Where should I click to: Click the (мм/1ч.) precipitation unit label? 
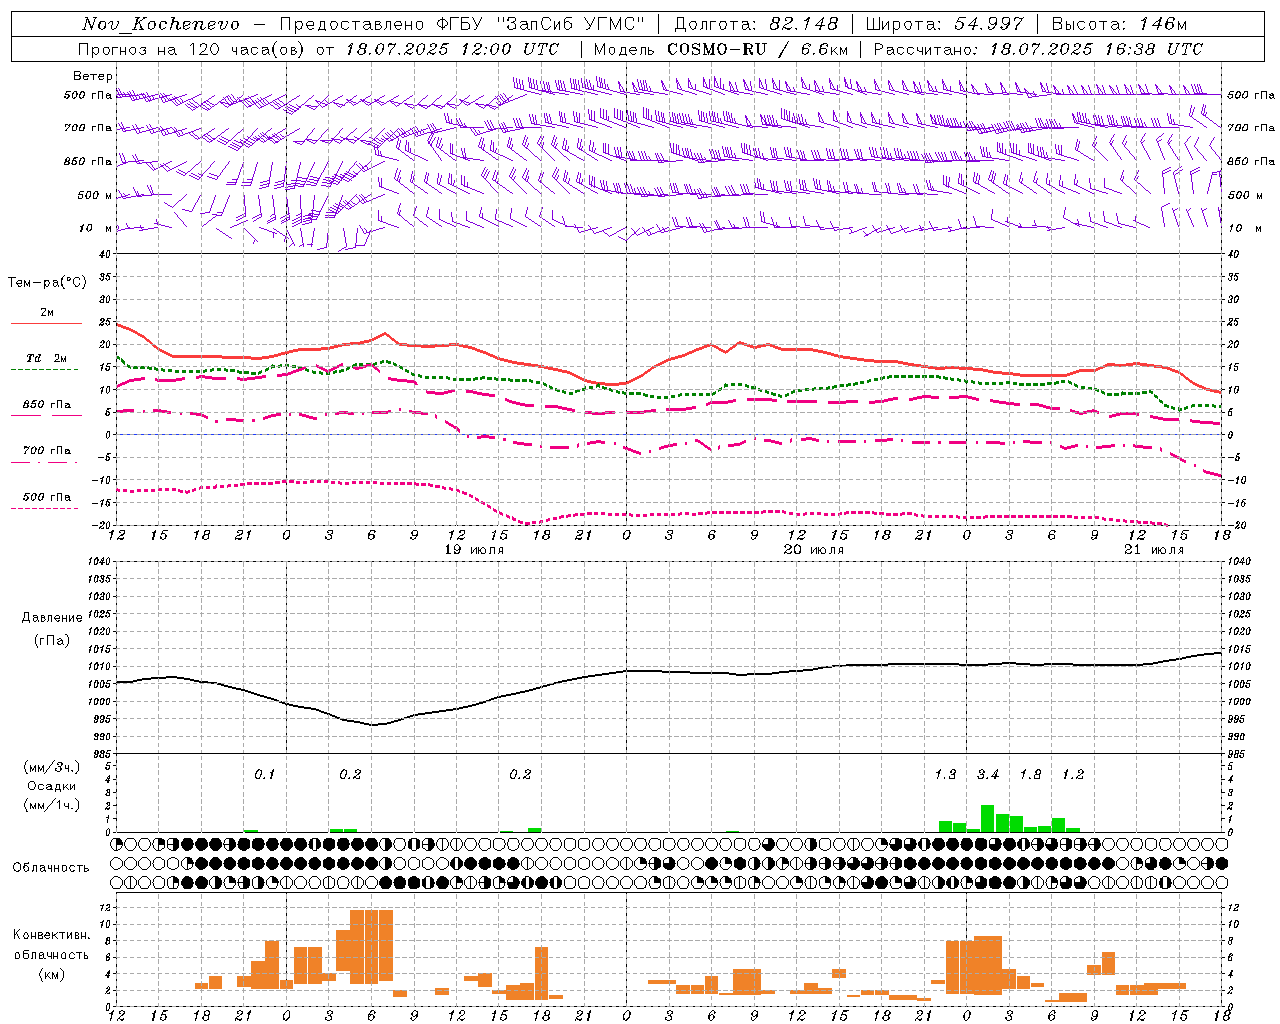pyautogui.click(x=50, y=805)
